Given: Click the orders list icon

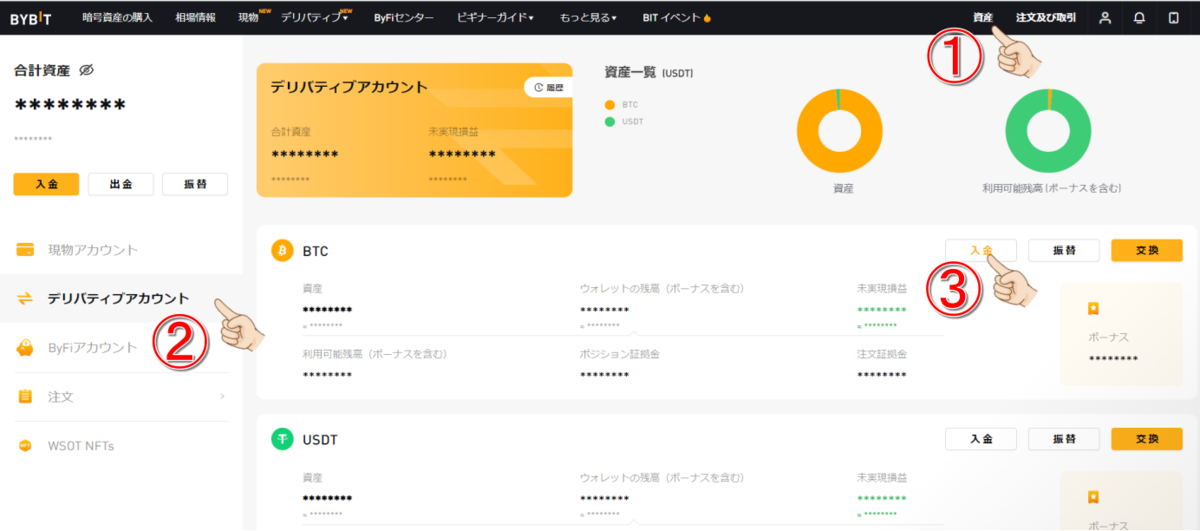Looking at the screenshot, I should pyautogui.click(x=26, y=397).
